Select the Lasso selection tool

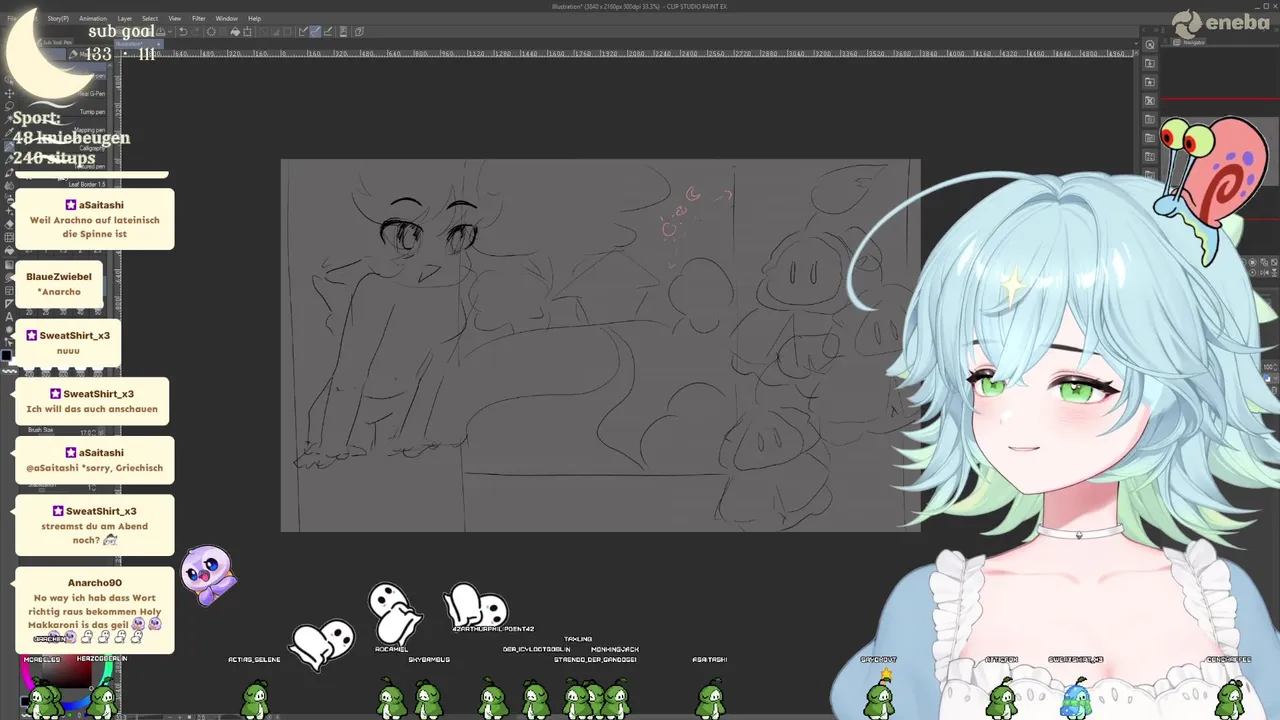pyautogui.click(x=9, y=106)
